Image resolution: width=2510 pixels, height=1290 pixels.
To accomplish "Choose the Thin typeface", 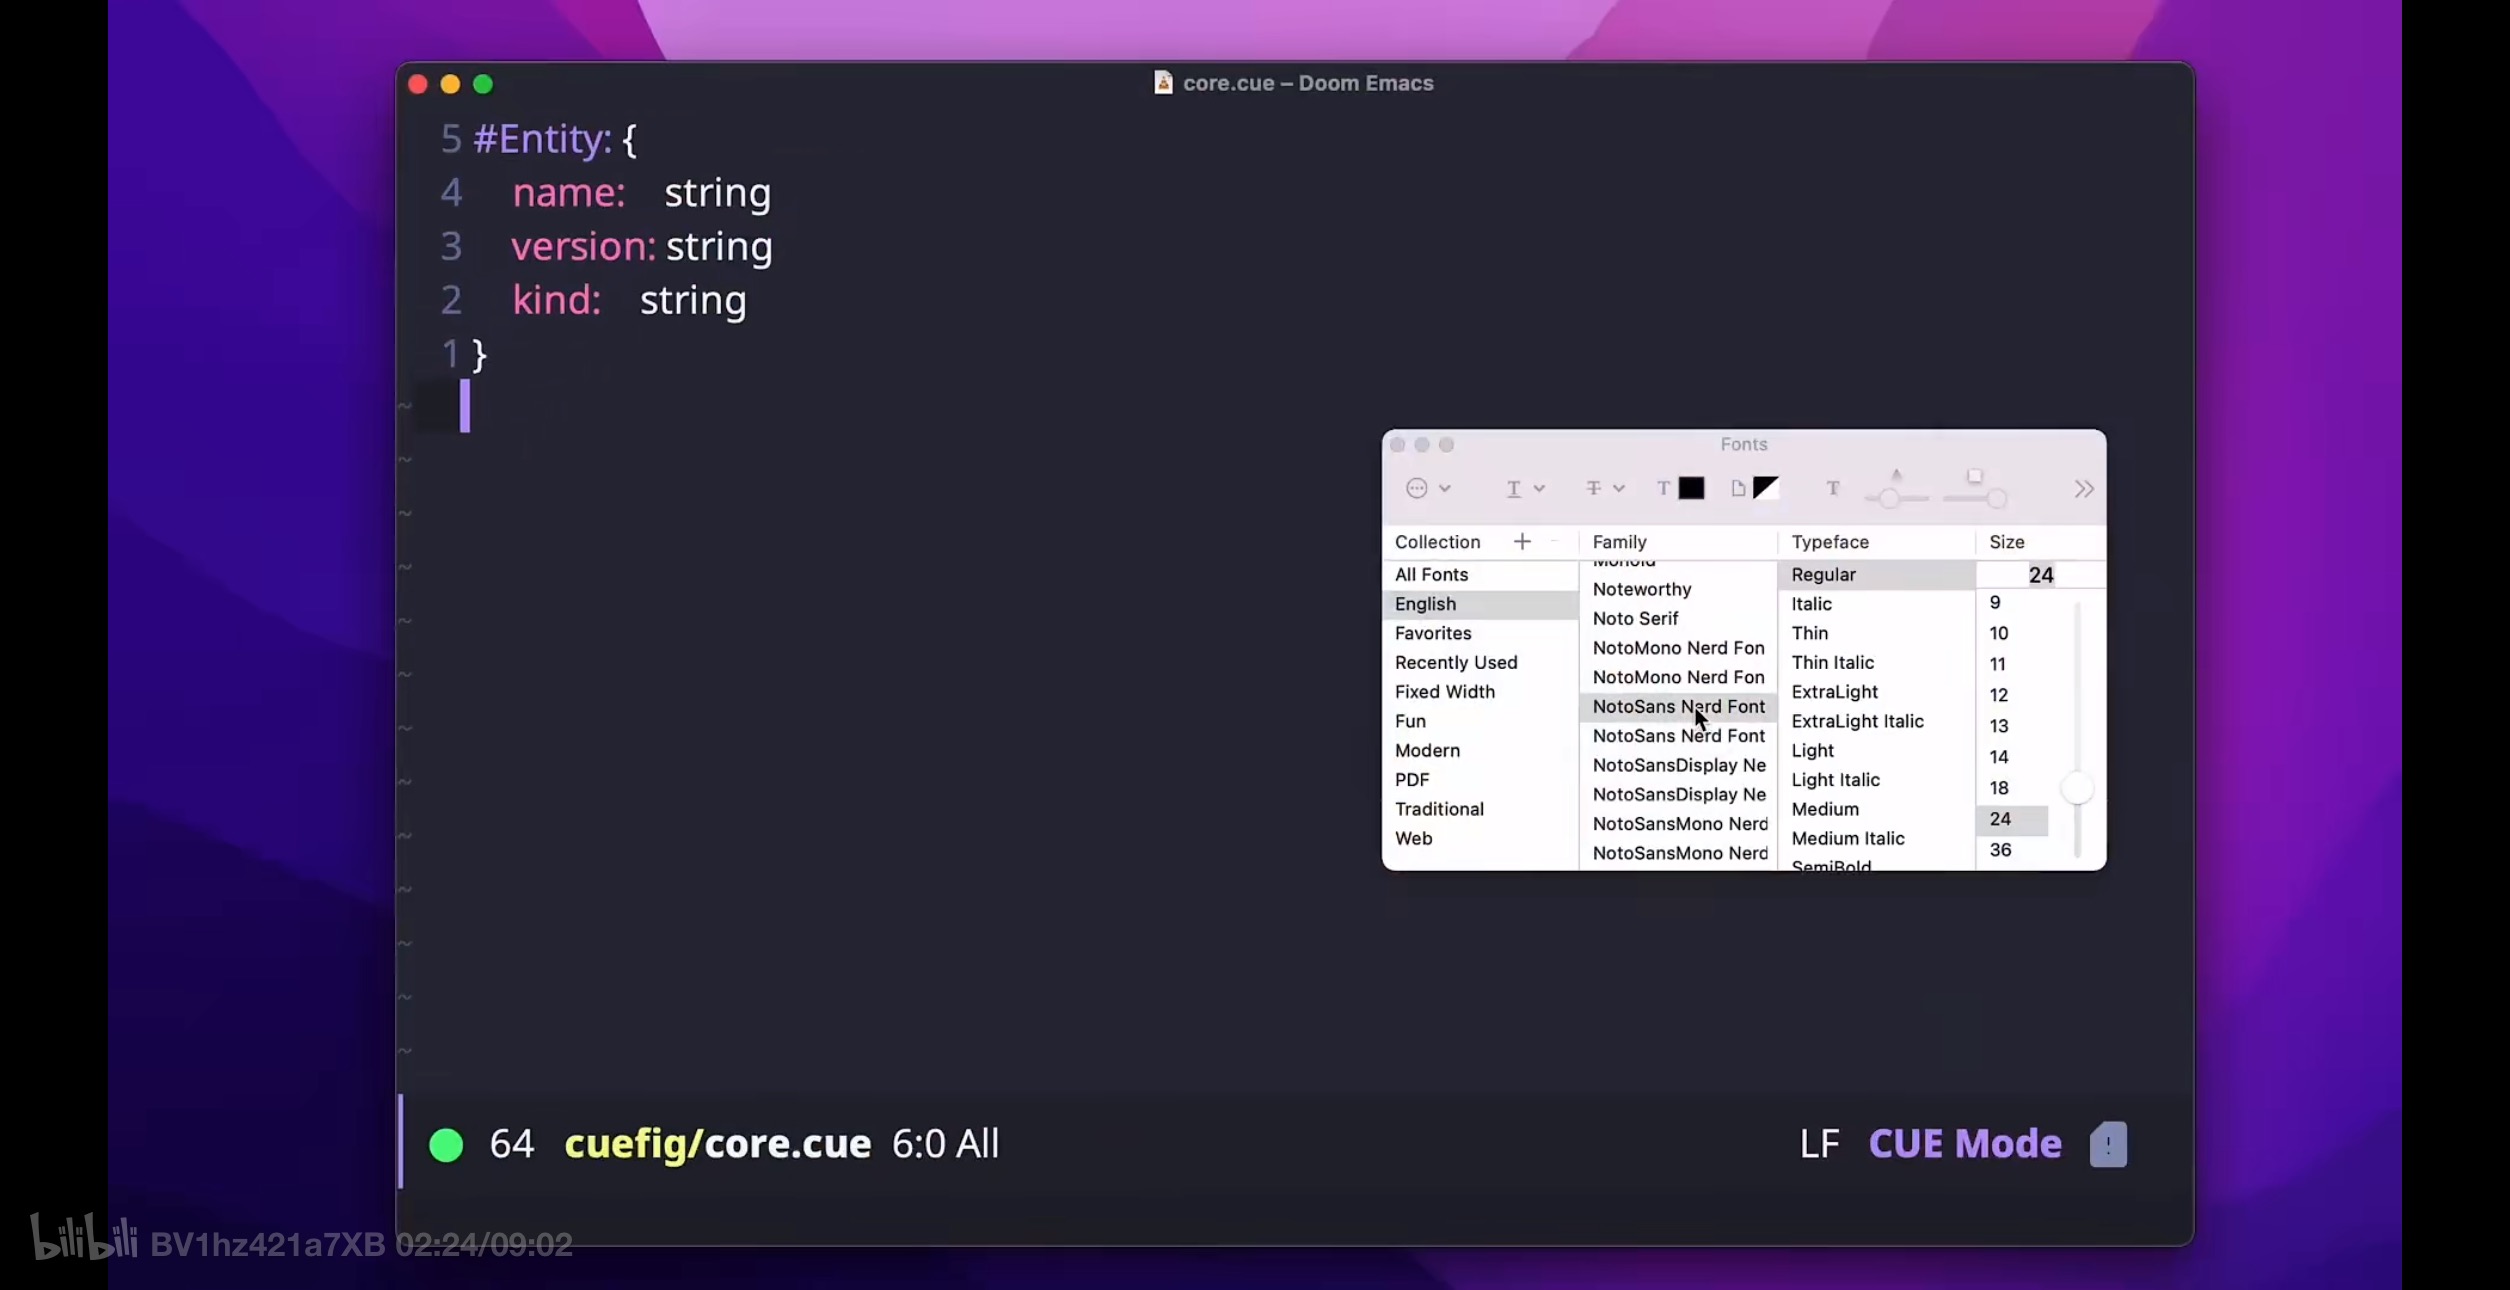I will [x=1876, y=633].
